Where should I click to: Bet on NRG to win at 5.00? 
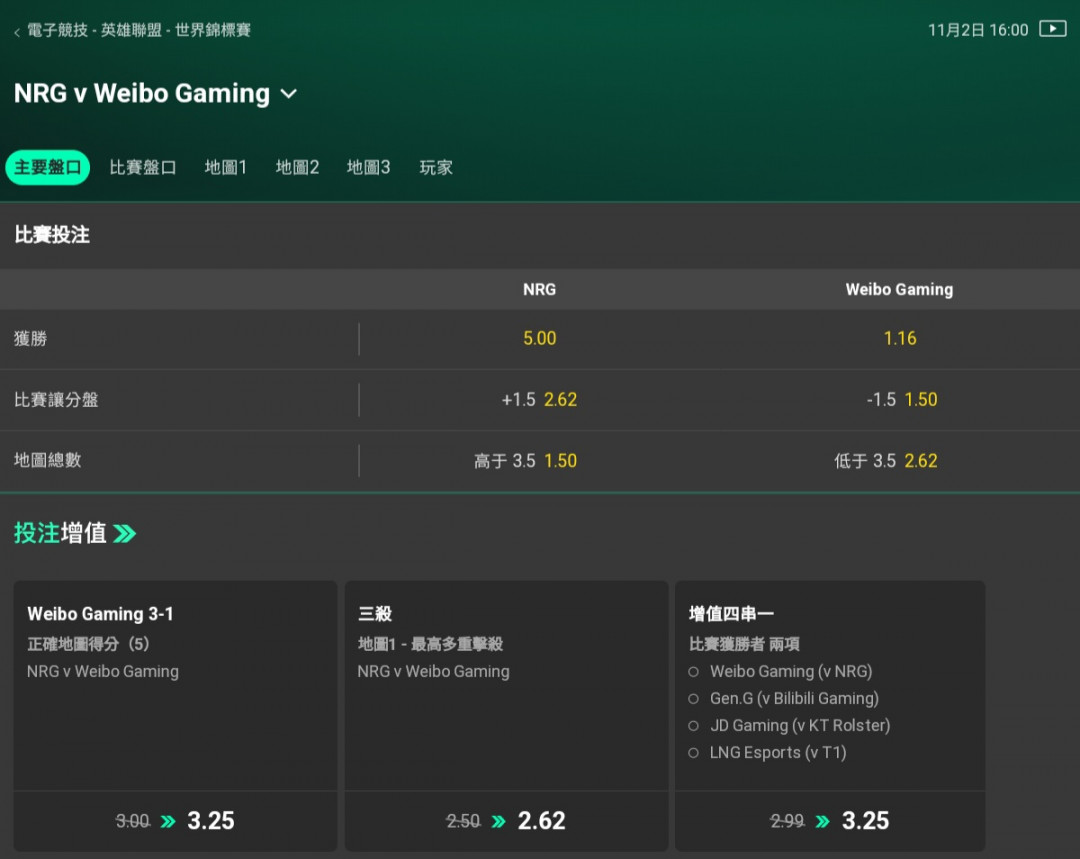[539, 338]
